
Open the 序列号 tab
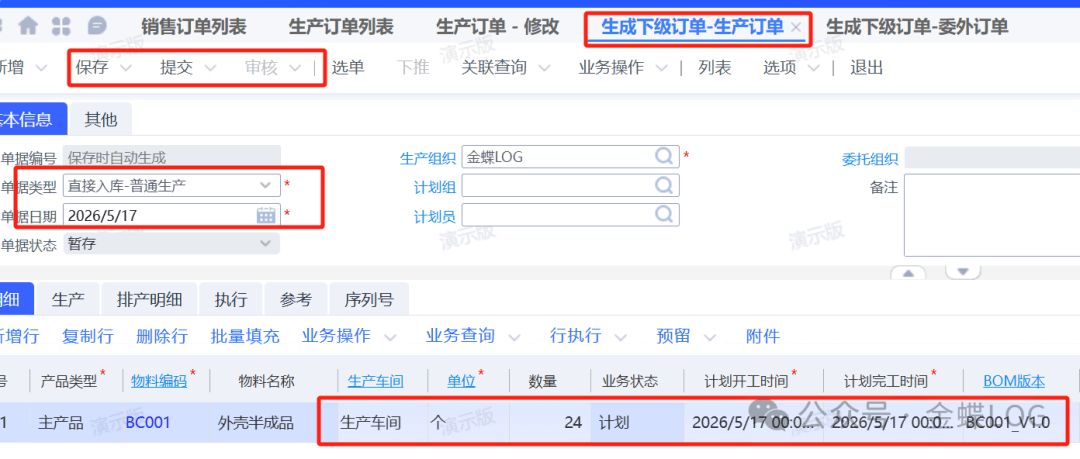[369, 300]
